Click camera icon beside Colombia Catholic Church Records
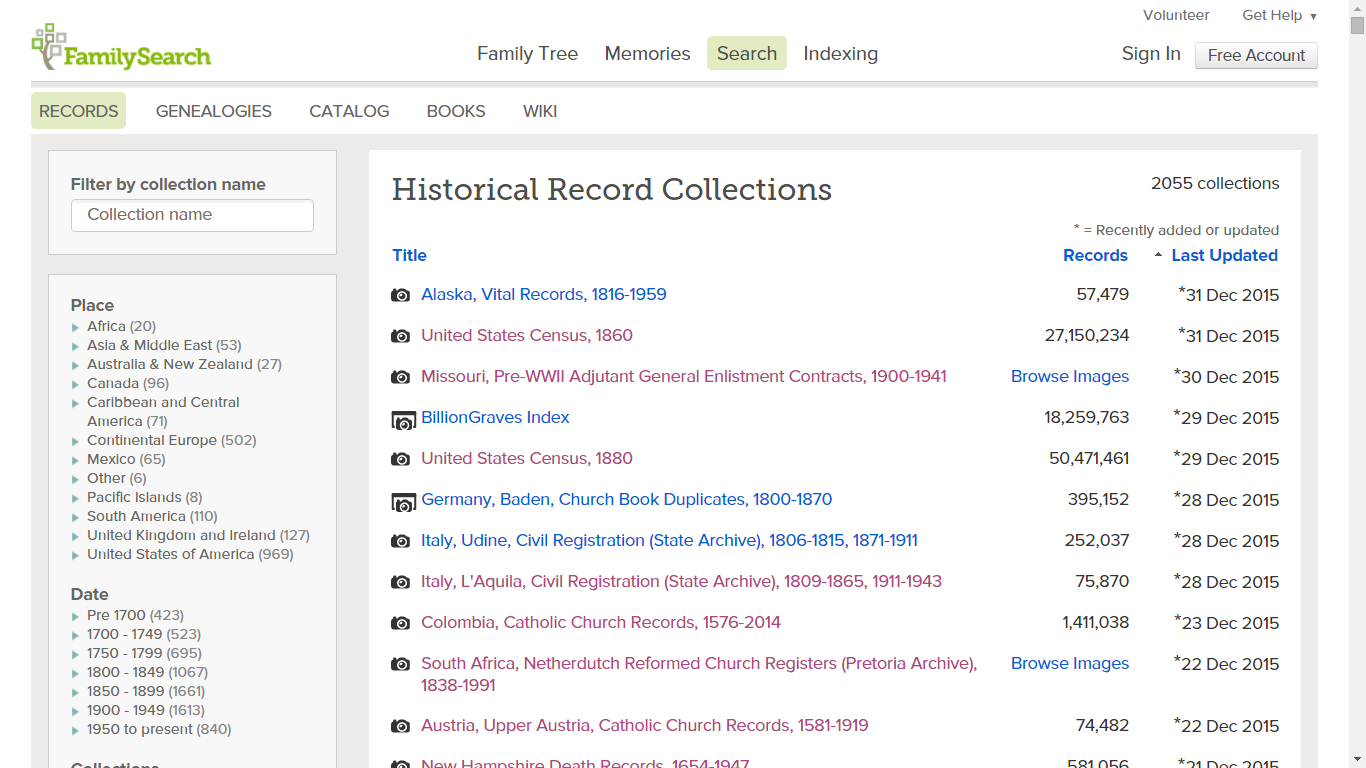The height and width of the screenshot is (768, 1366). (400, 623)
